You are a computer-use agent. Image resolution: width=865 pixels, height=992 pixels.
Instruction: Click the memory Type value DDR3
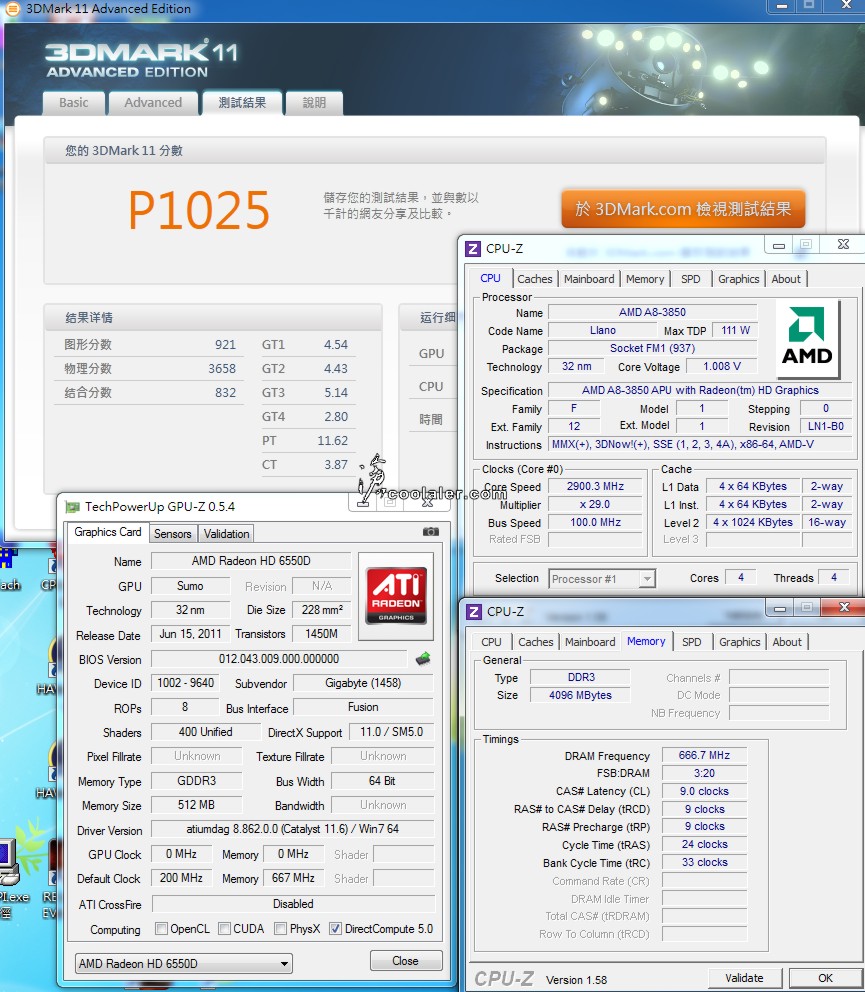pos(580,678)
